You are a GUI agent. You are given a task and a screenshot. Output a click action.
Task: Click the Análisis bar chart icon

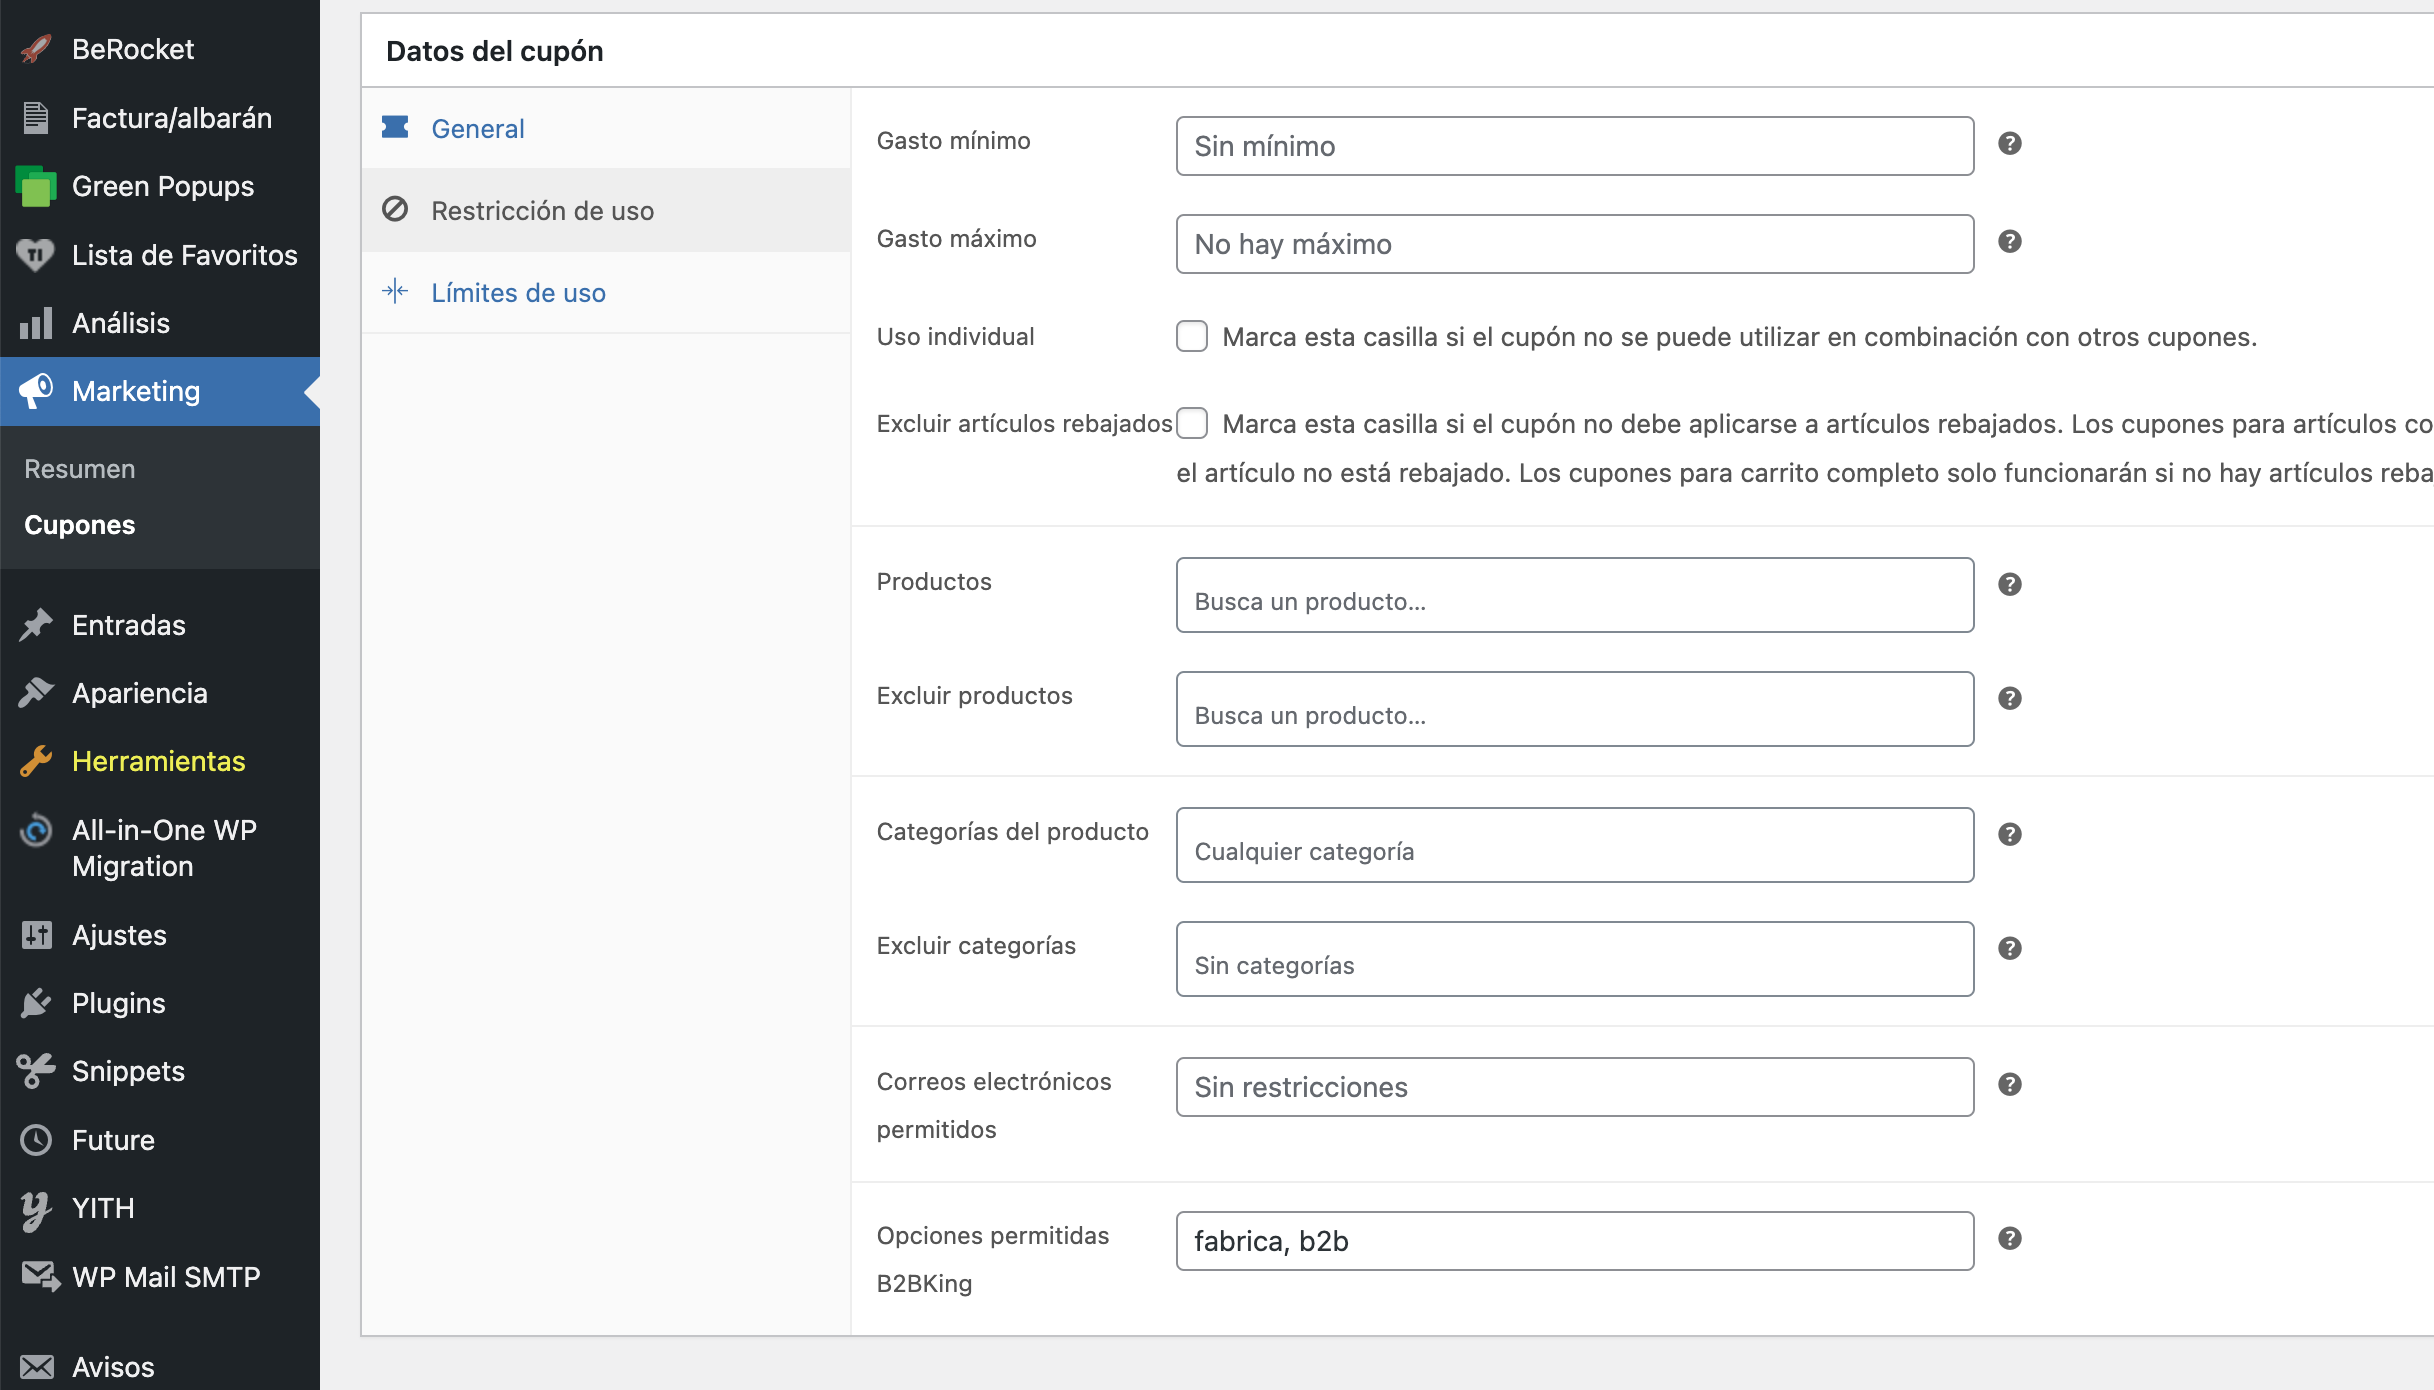pyautogui.click(x=36, y=323)
